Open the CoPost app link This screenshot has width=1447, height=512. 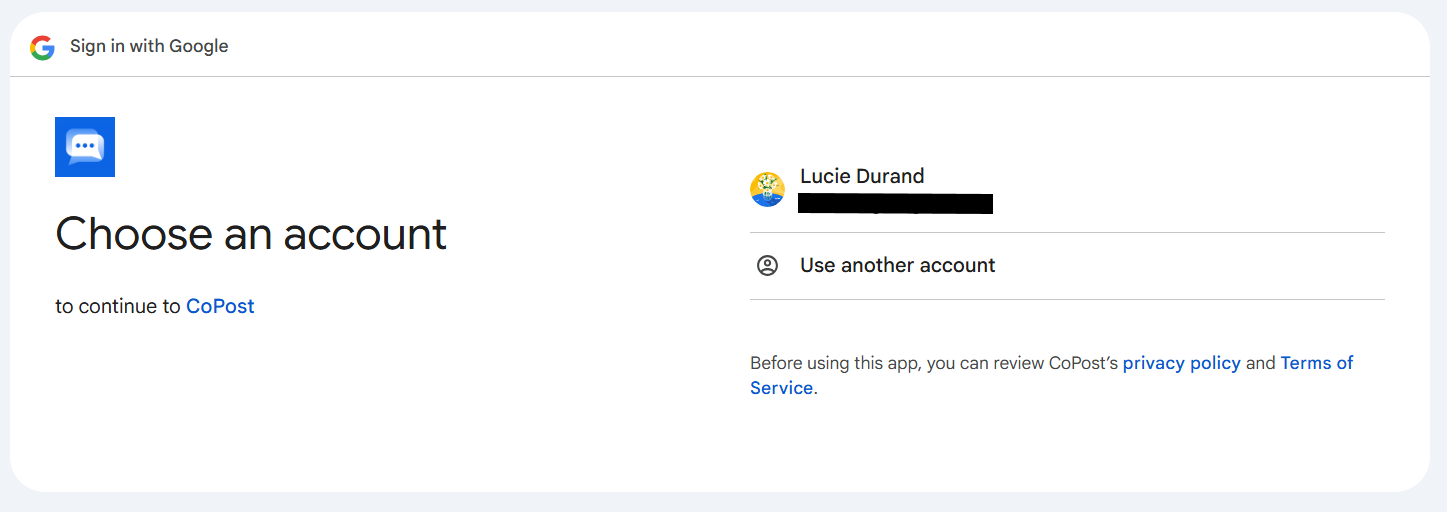click(x=220, y=306)
